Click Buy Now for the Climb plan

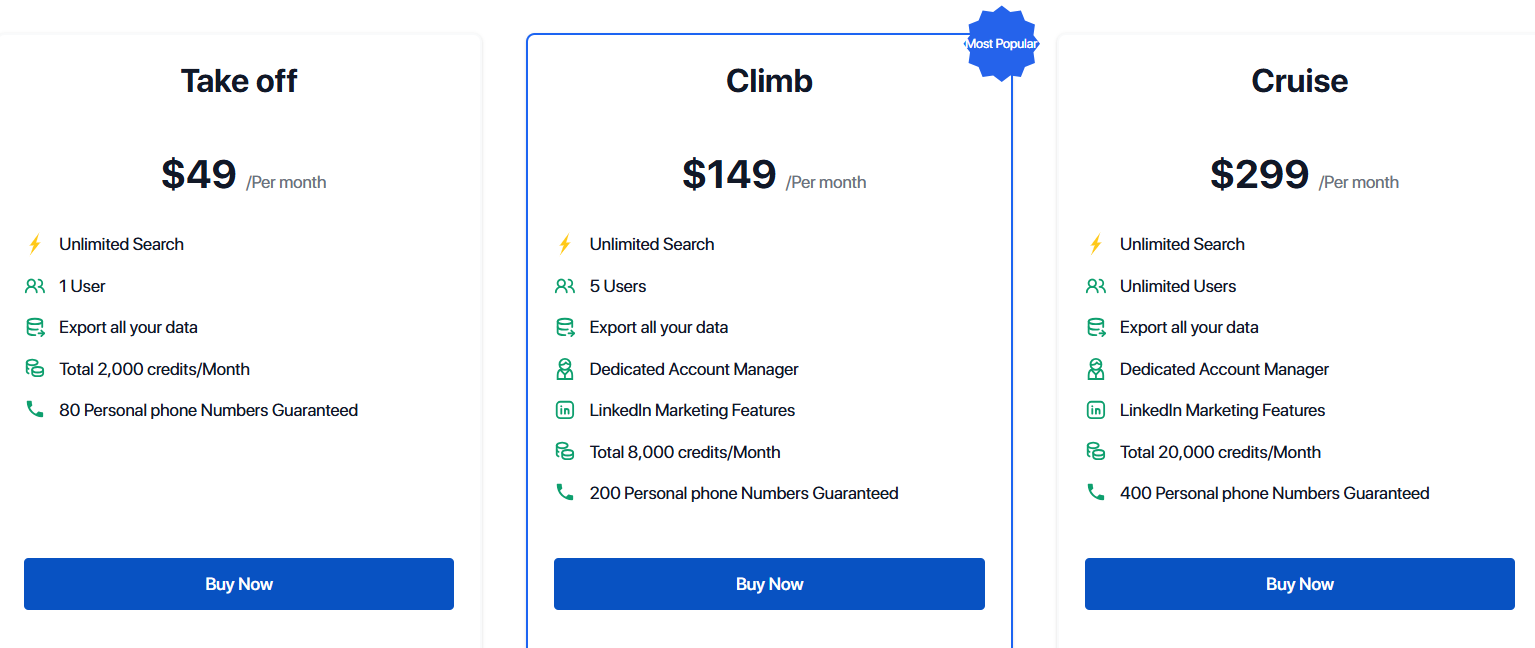[768, 583]
